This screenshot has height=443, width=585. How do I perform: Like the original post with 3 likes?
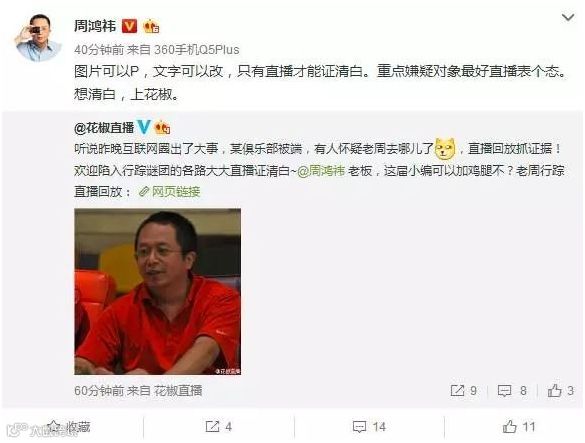pos(560,391)
